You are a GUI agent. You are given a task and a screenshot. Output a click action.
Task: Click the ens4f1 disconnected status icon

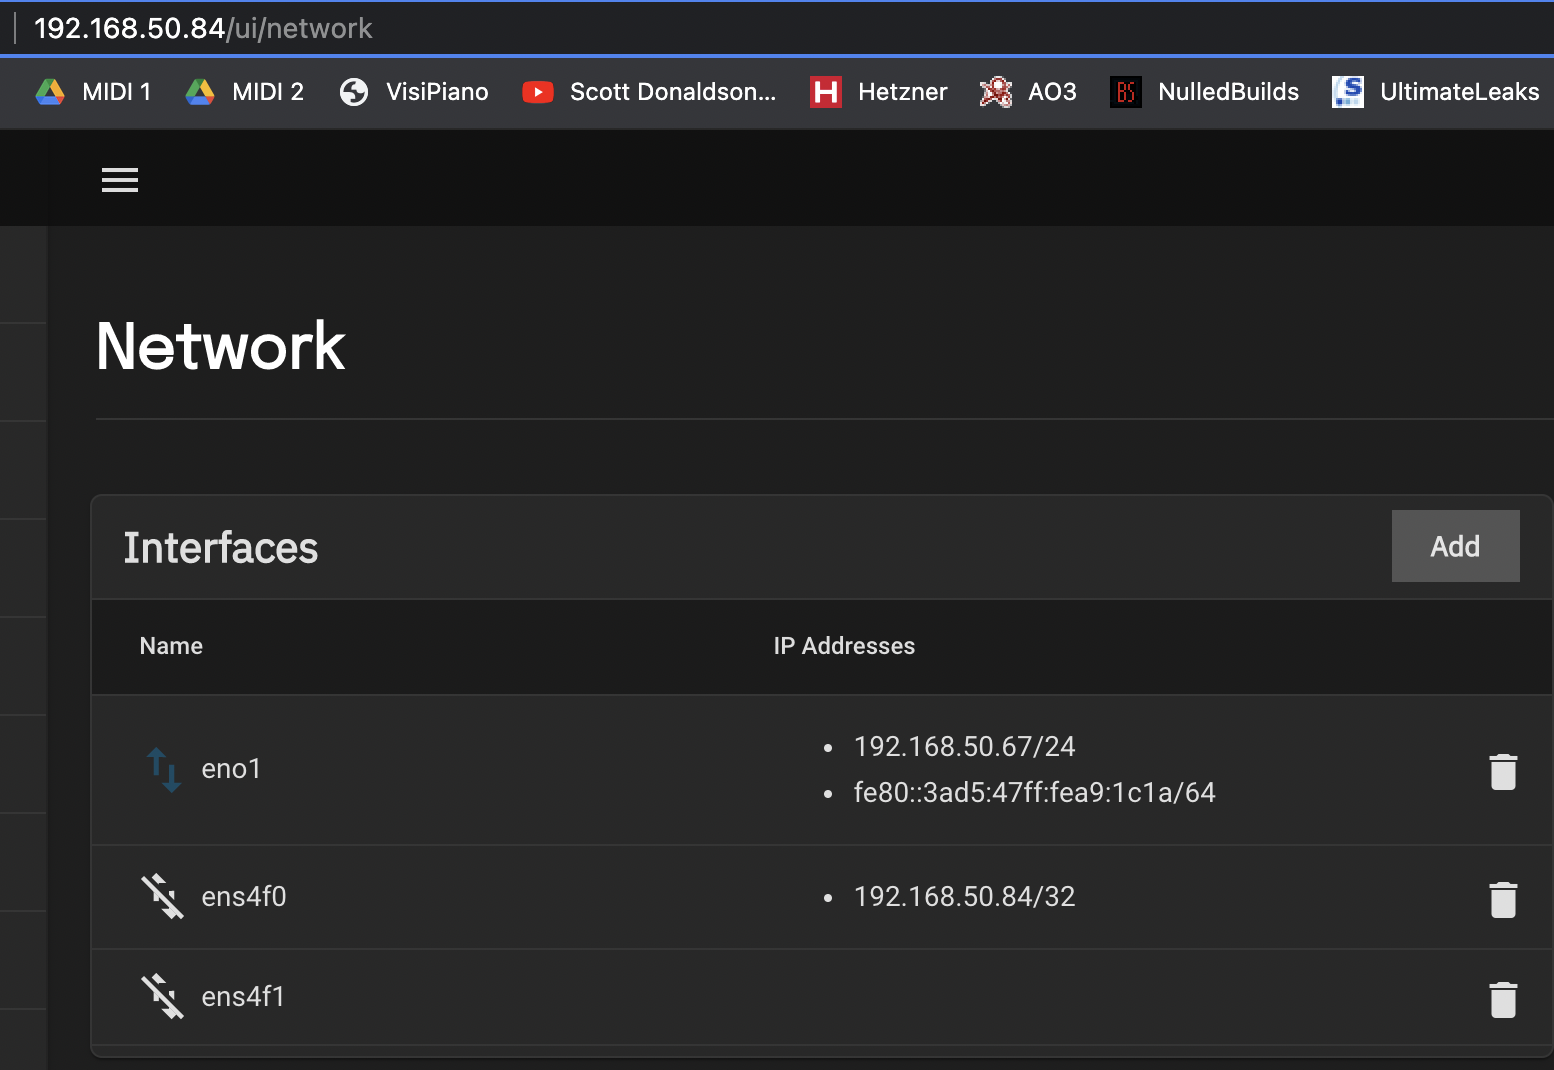click(x=162, y=997)
